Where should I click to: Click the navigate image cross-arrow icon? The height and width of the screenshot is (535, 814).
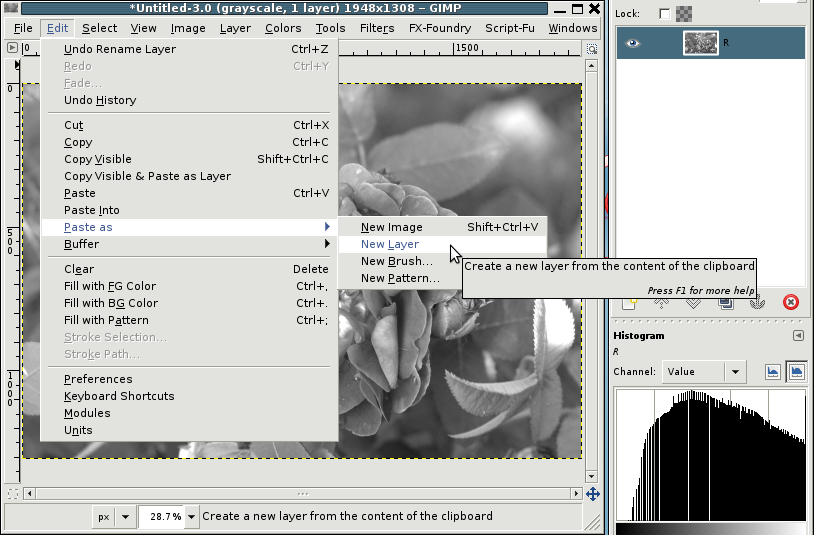(x=592, y=493)
